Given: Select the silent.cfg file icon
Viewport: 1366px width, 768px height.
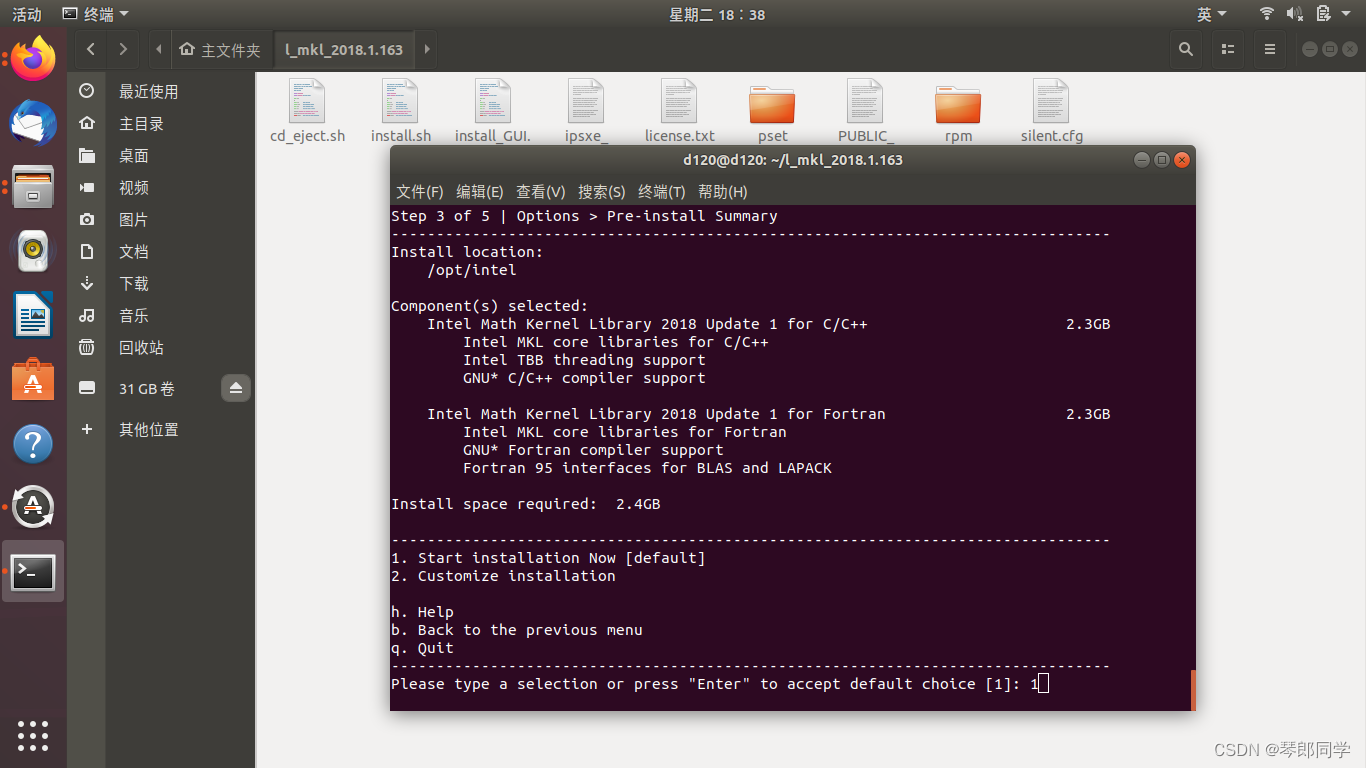Looking at the screenshot, I should [1051, 101].
